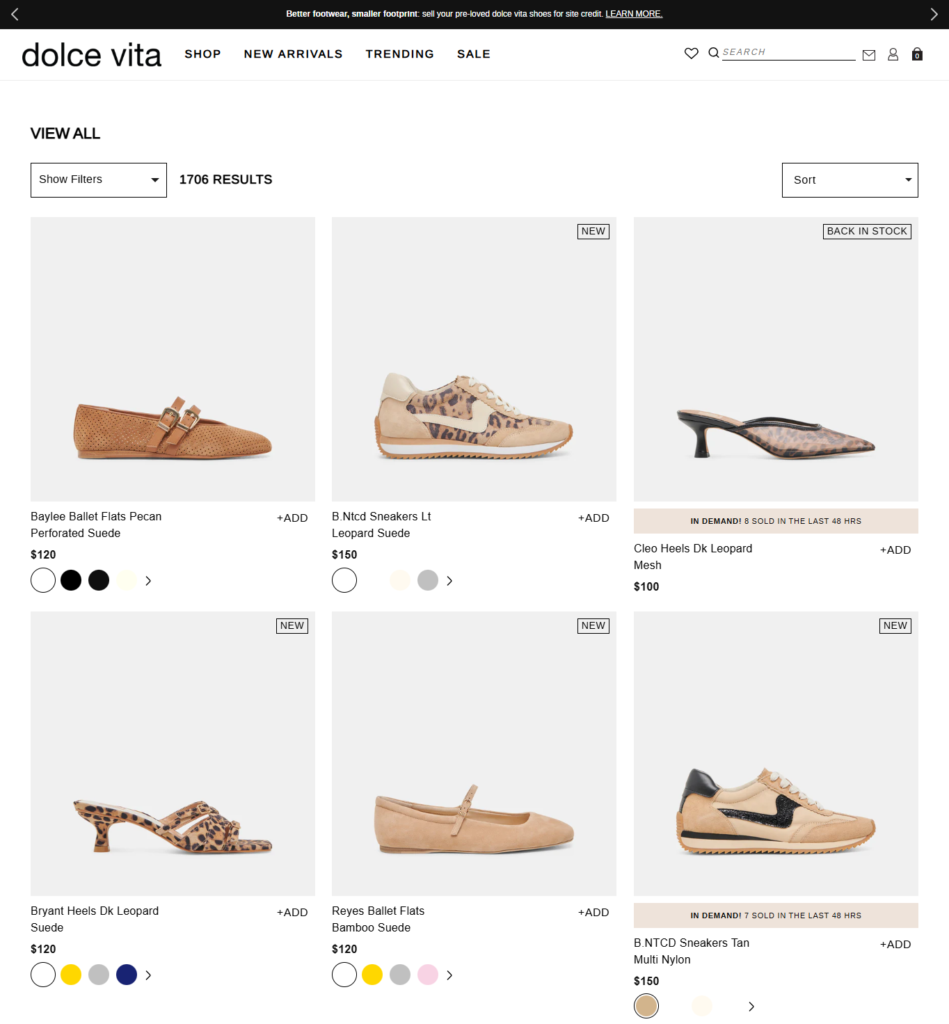This screenshot has width=949, height=1024.
Task: Advance to next announcement banner arrow
Action: 934,14
